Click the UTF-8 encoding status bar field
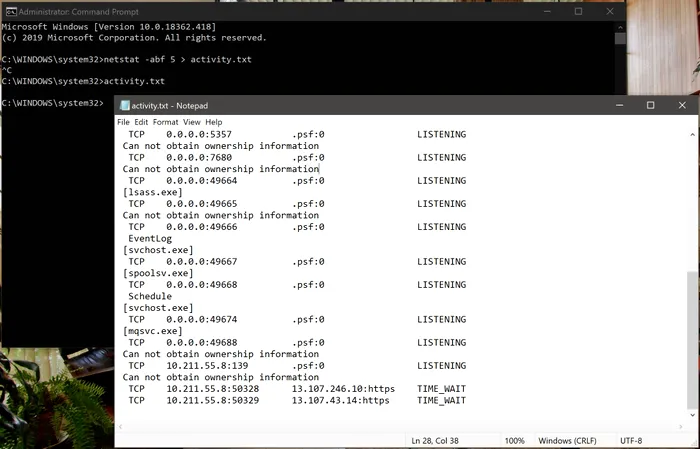700x449 pixels. (x=634, y=440)
